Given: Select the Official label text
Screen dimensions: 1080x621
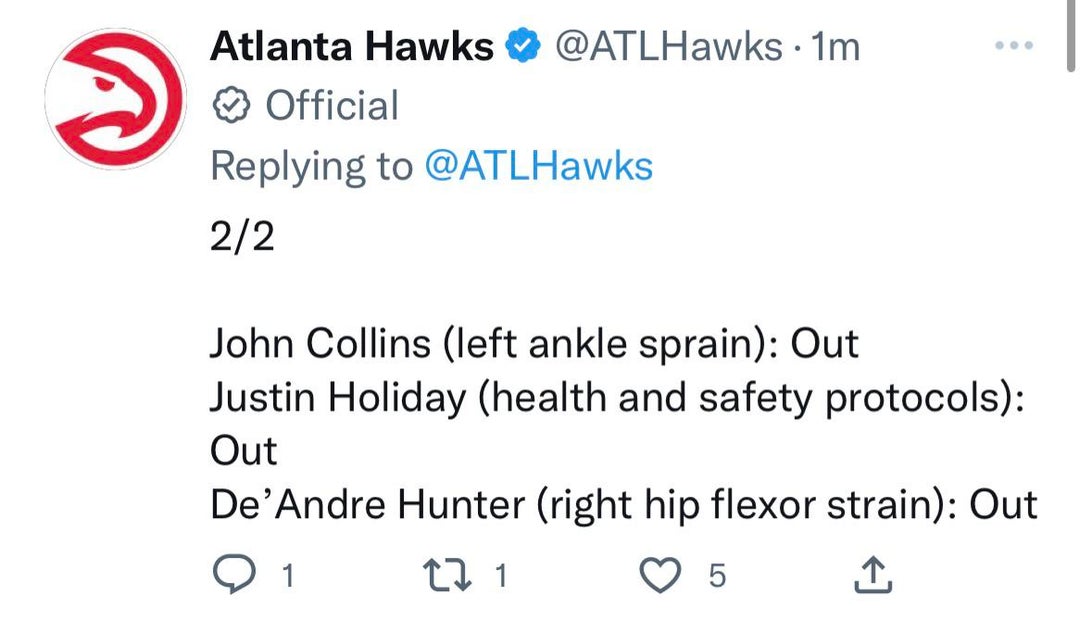Looking at the screenshot, I should (x=331, y=106).
